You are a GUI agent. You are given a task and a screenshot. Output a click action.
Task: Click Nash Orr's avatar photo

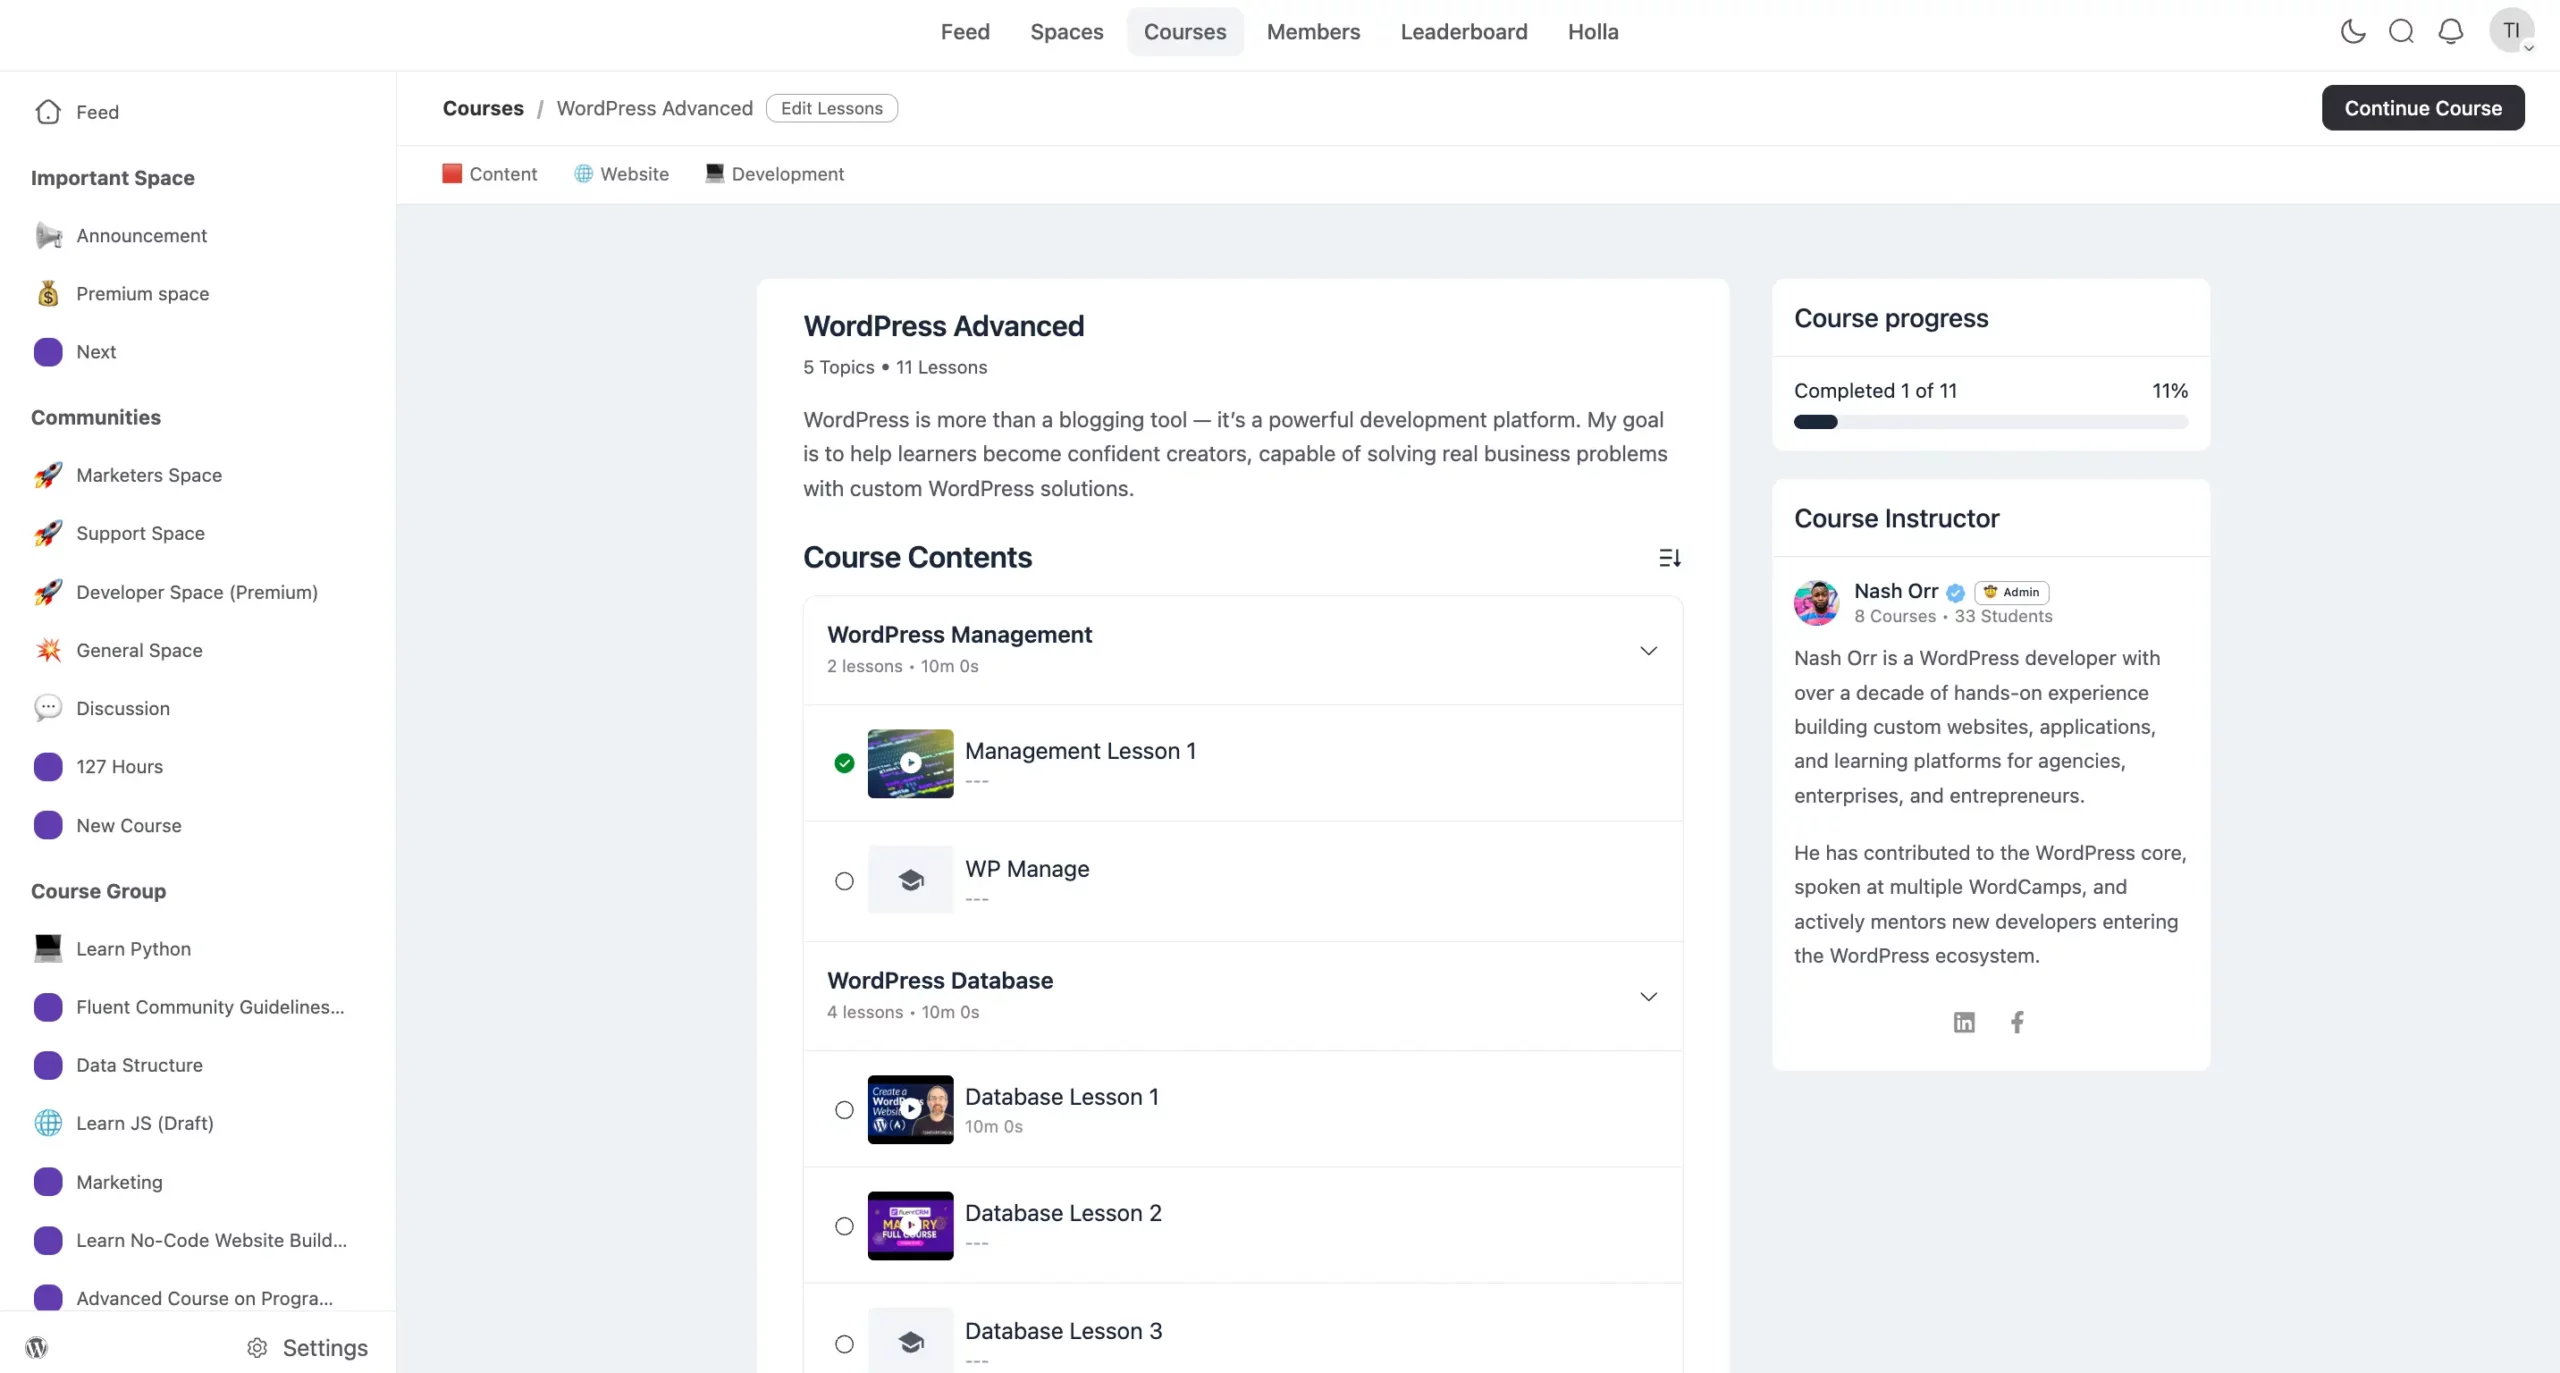click(1816, 602)
